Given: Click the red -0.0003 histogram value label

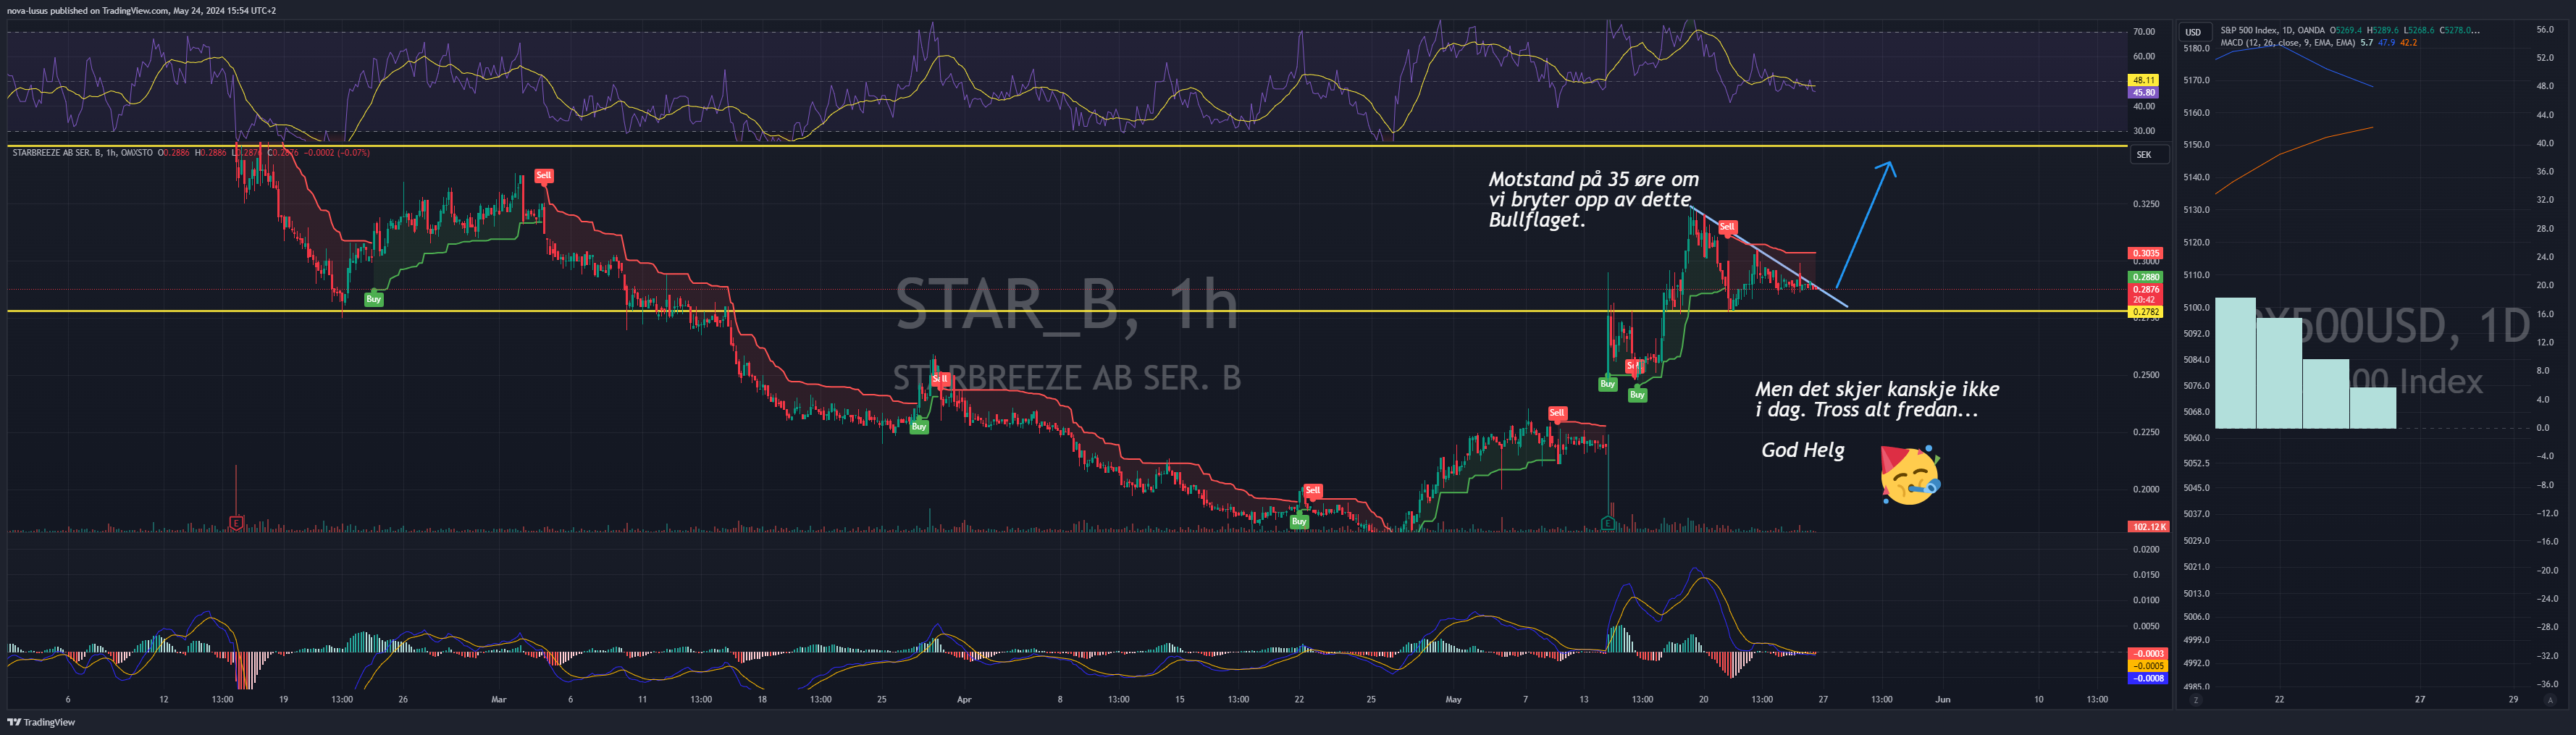Looking at the screenshot, I should 2148,654.
